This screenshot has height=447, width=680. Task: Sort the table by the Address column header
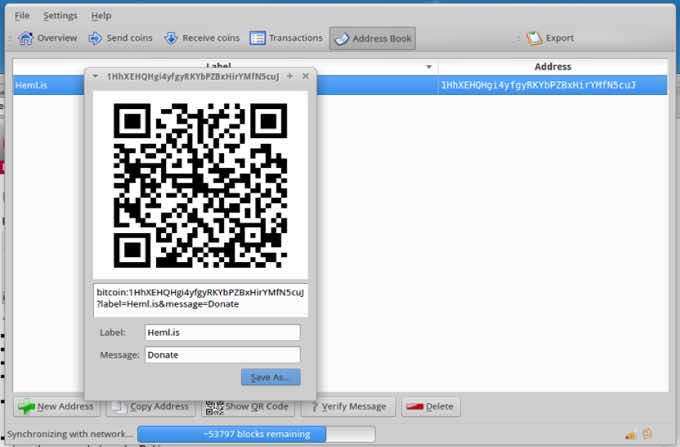pyautogui.click(x=553, y=67)
